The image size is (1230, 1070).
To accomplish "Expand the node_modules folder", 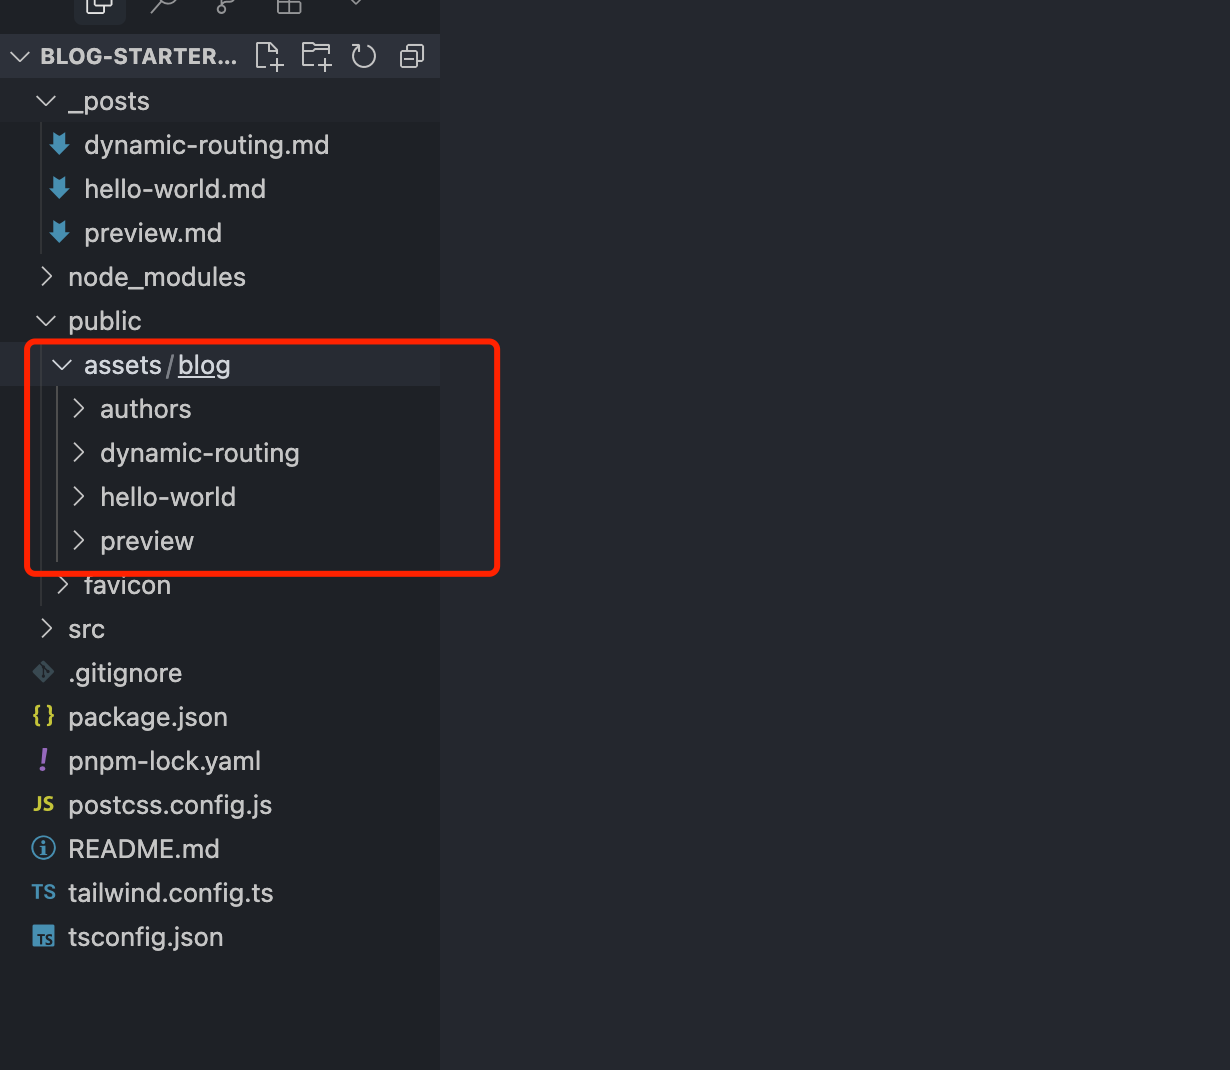I will point(156,277).
